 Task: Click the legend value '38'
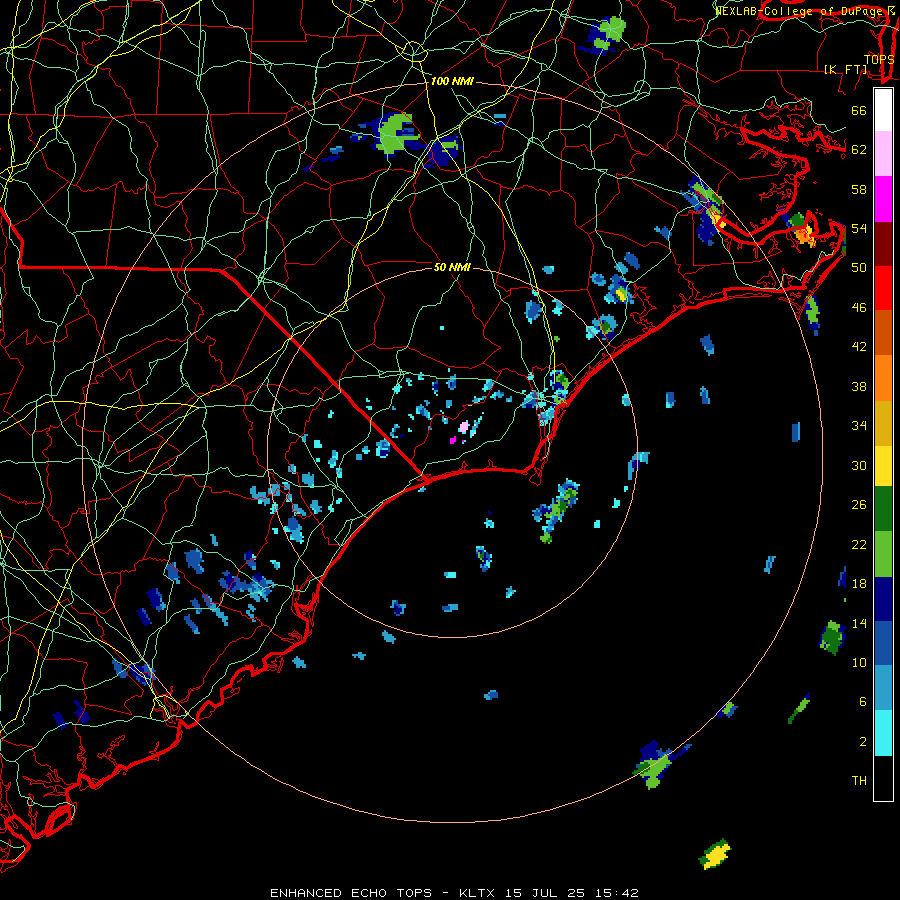point(859,386)
